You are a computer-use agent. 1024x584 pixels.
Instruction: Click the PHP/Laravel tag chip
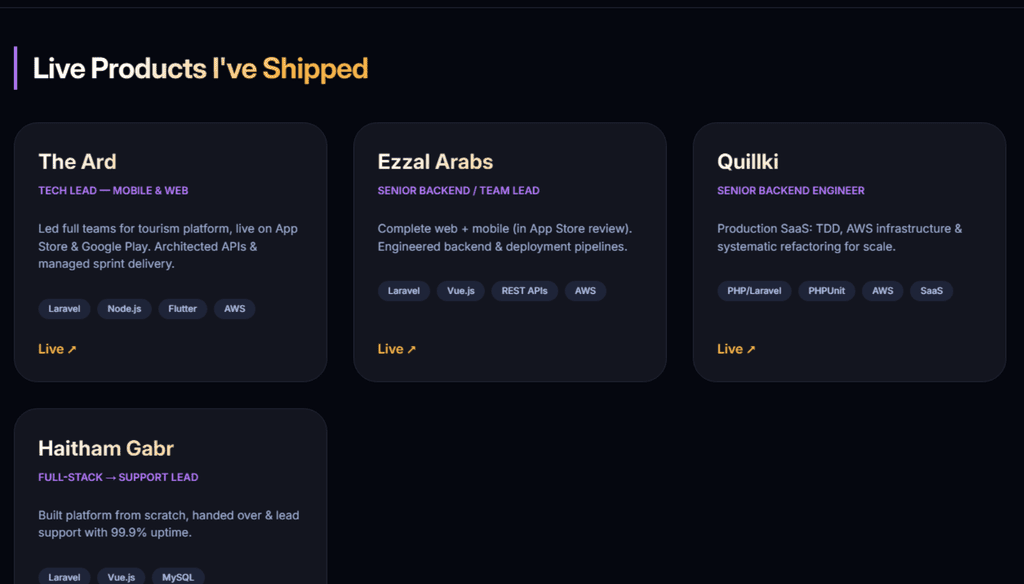coord(754,291)
